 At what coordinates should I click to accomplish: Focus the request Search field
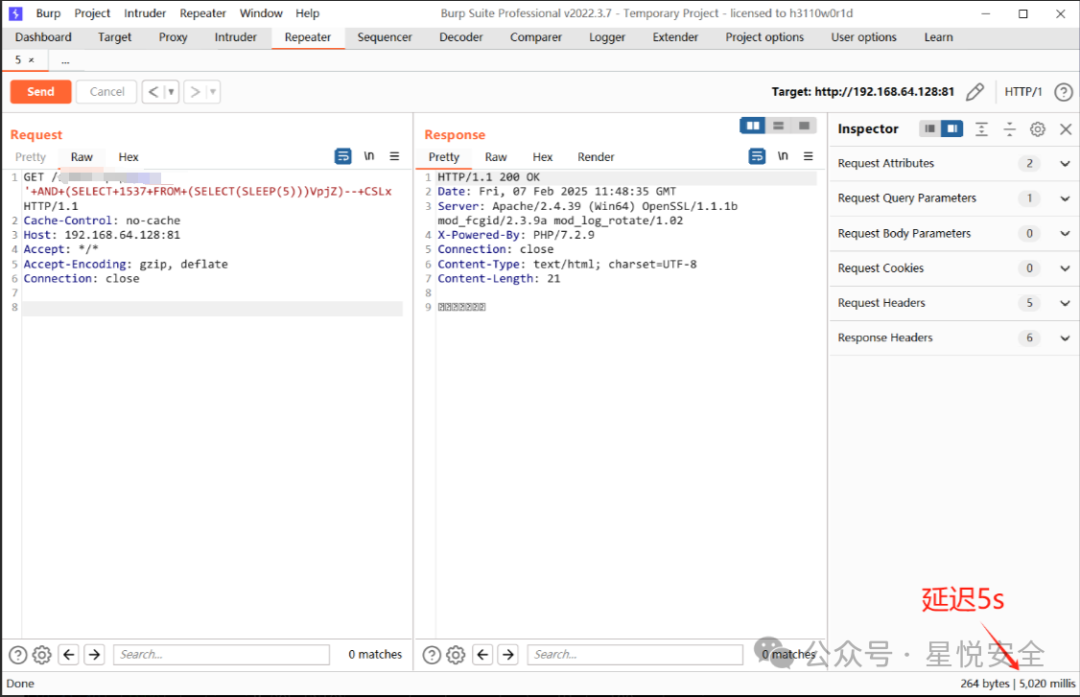coord(222,654)
